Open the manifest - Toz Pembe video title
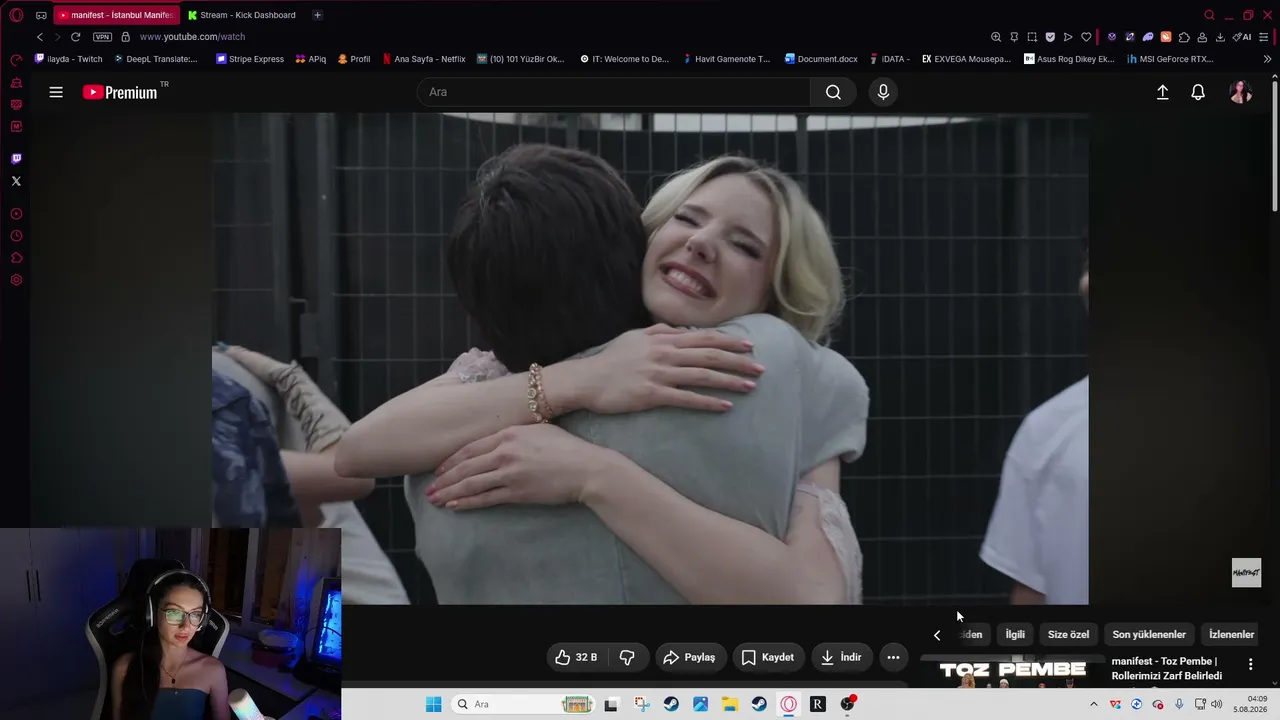The image size is (1280, 720). [x=1167, y=668]
